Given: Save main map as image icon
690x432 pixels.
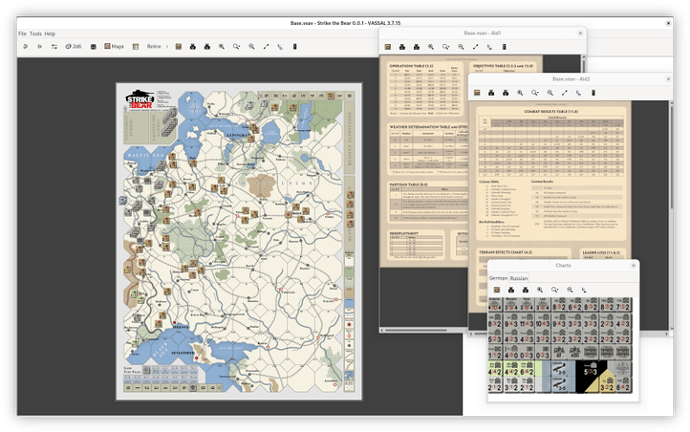Looking at the screenshot, I should click(x=295, y=46).
